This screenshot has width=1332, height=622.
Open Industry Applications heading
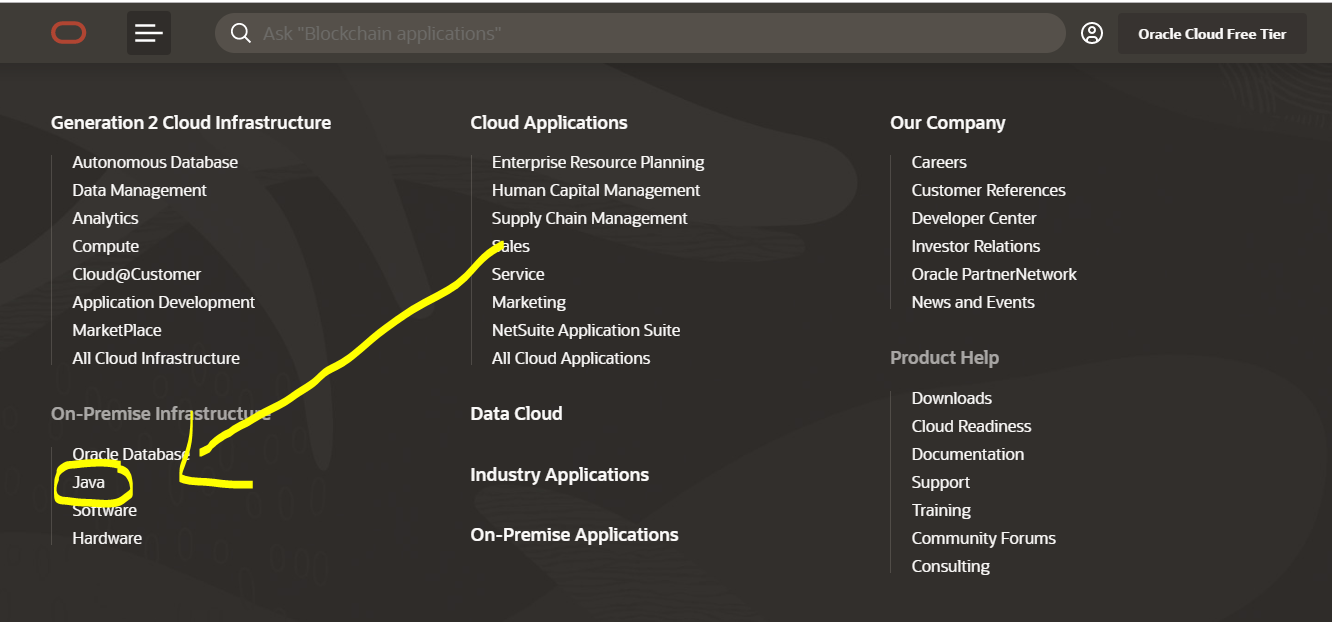(x=560, y=475)
